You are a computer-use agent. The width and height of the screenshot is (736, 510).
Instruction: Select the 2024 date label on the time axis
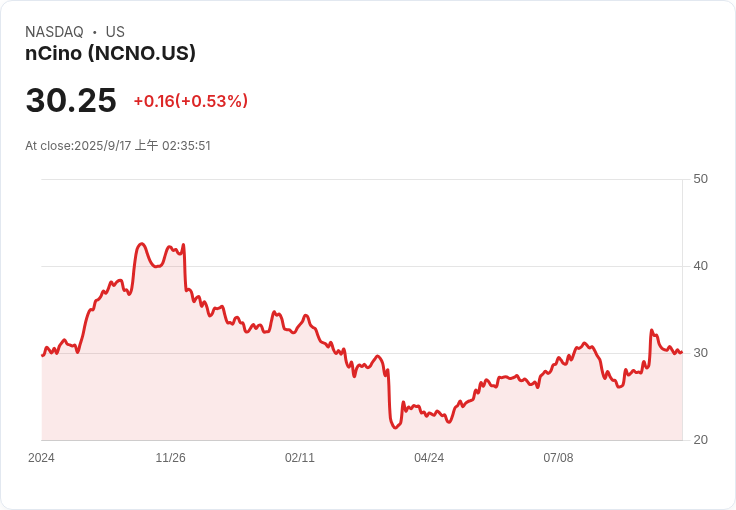tap(41, 458)
